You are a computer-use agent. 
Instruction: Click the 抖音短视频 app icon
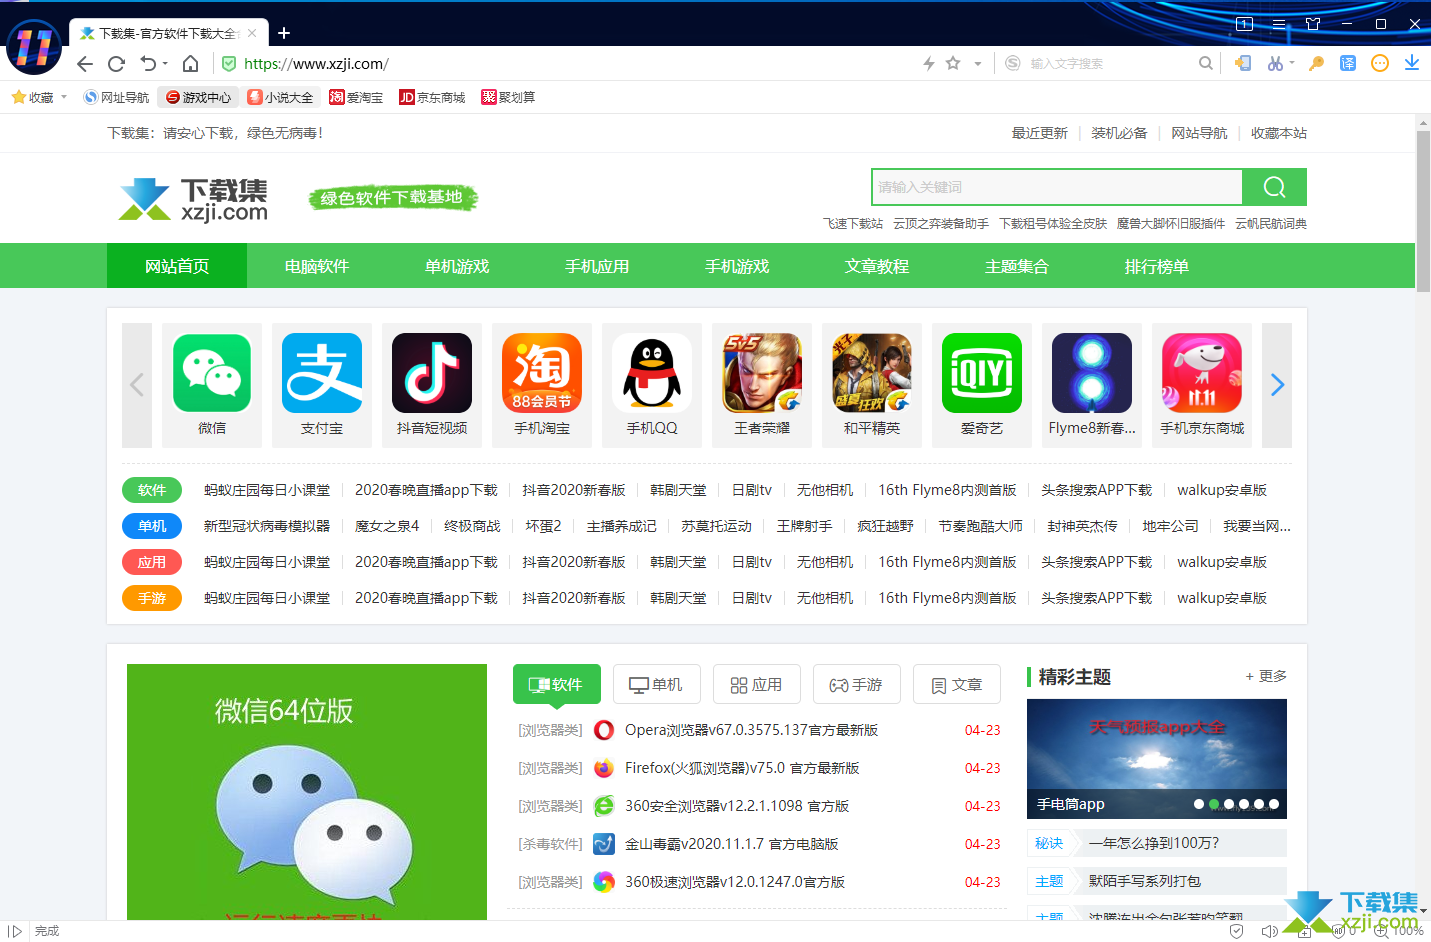click(x=432, y=373)
